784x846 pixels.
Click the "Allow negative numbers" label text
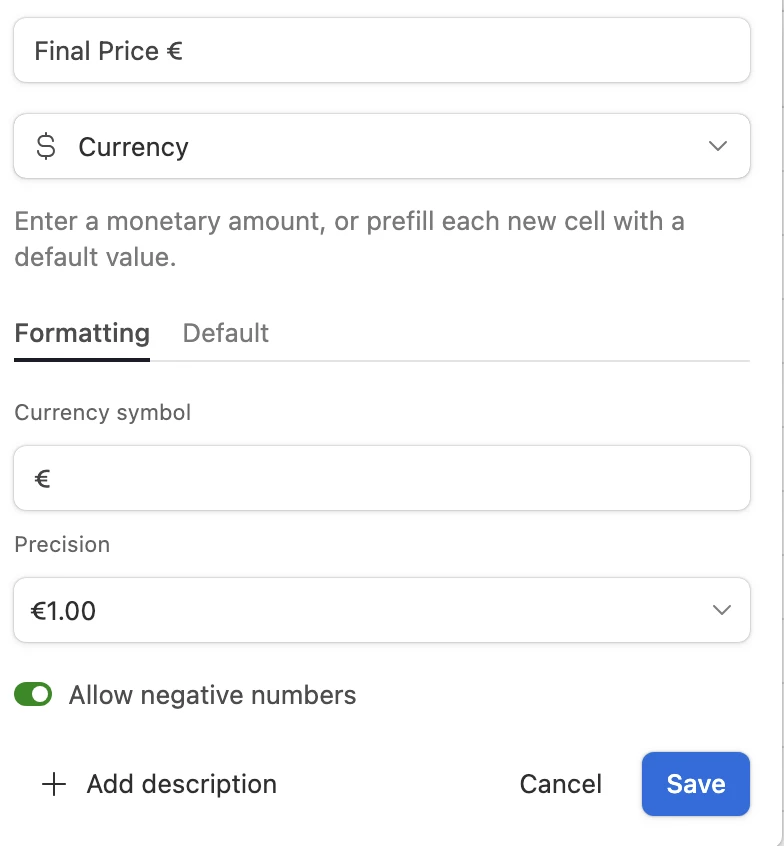[x=212, y=695]
